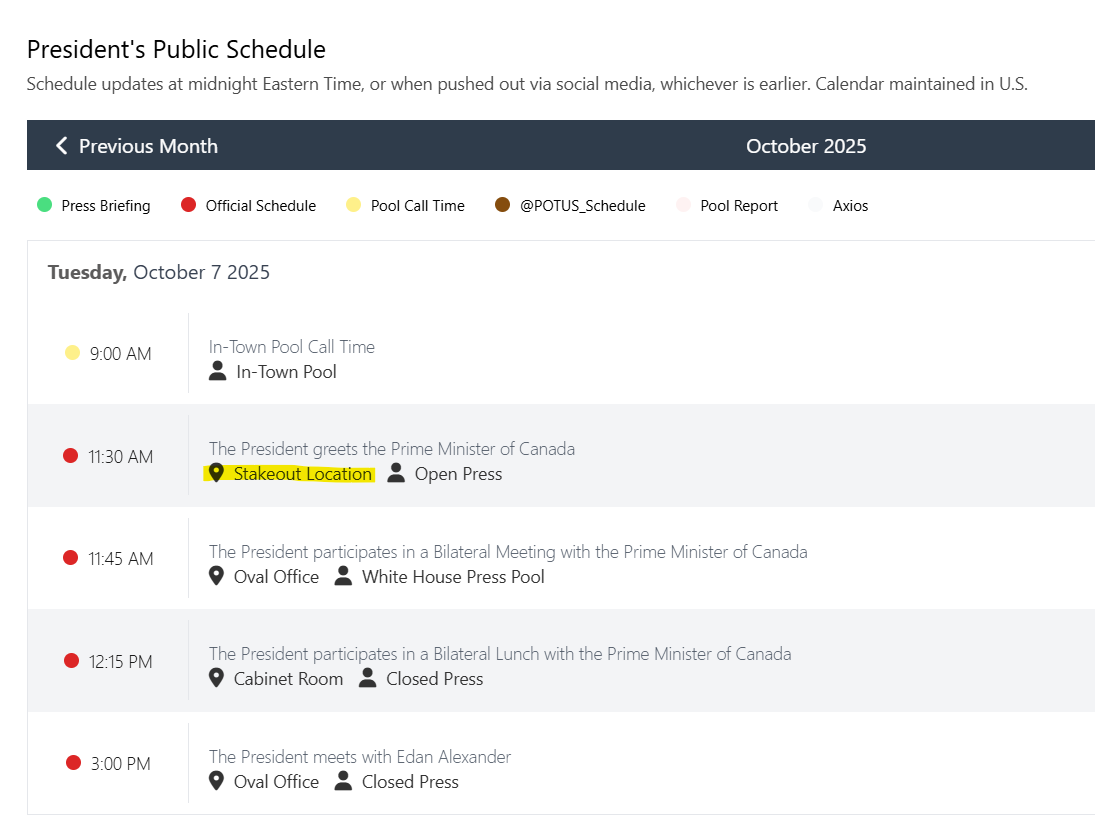The height and width of the screenshot is (832, 1095).
Task: Click person icon beside White House Press Pool
Action: [343, 577]
